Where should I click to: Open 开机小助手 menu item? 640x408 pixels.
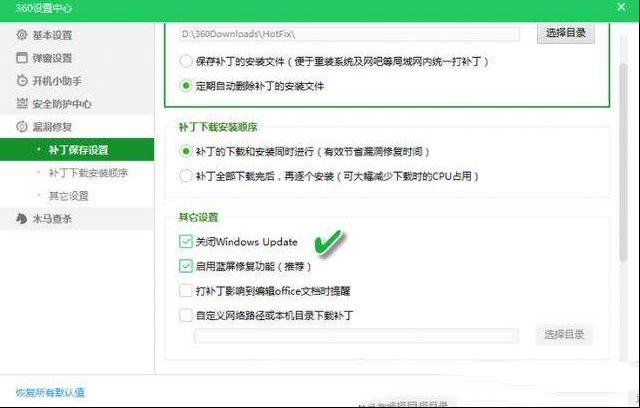tap(57, 81)
